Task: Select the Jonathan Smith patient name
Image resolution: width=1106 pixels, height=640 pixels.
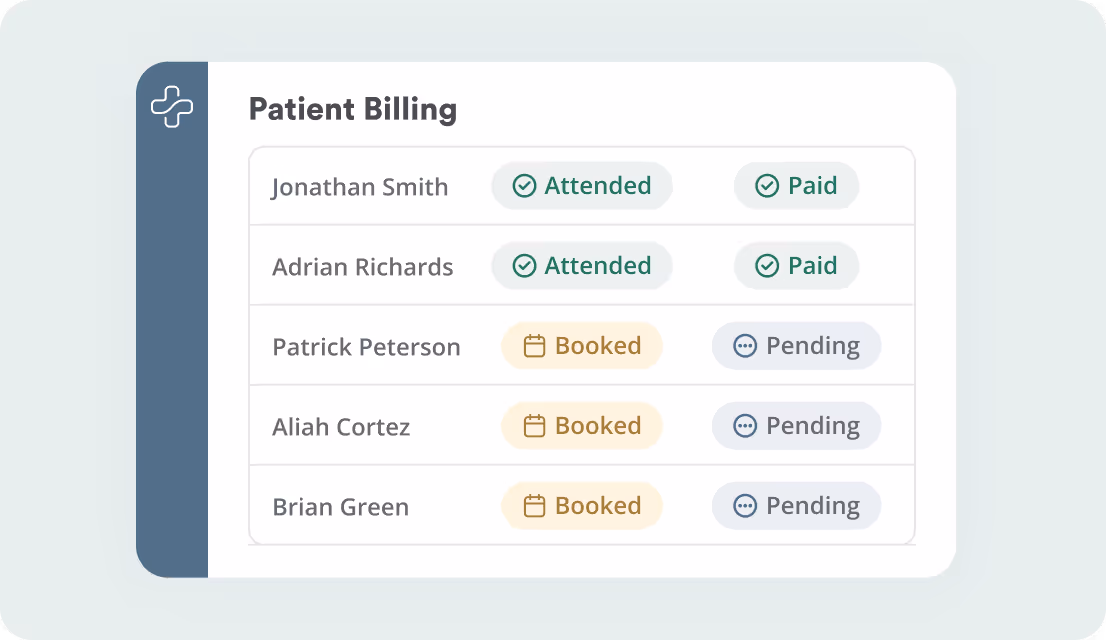Action: pos(360,187)
